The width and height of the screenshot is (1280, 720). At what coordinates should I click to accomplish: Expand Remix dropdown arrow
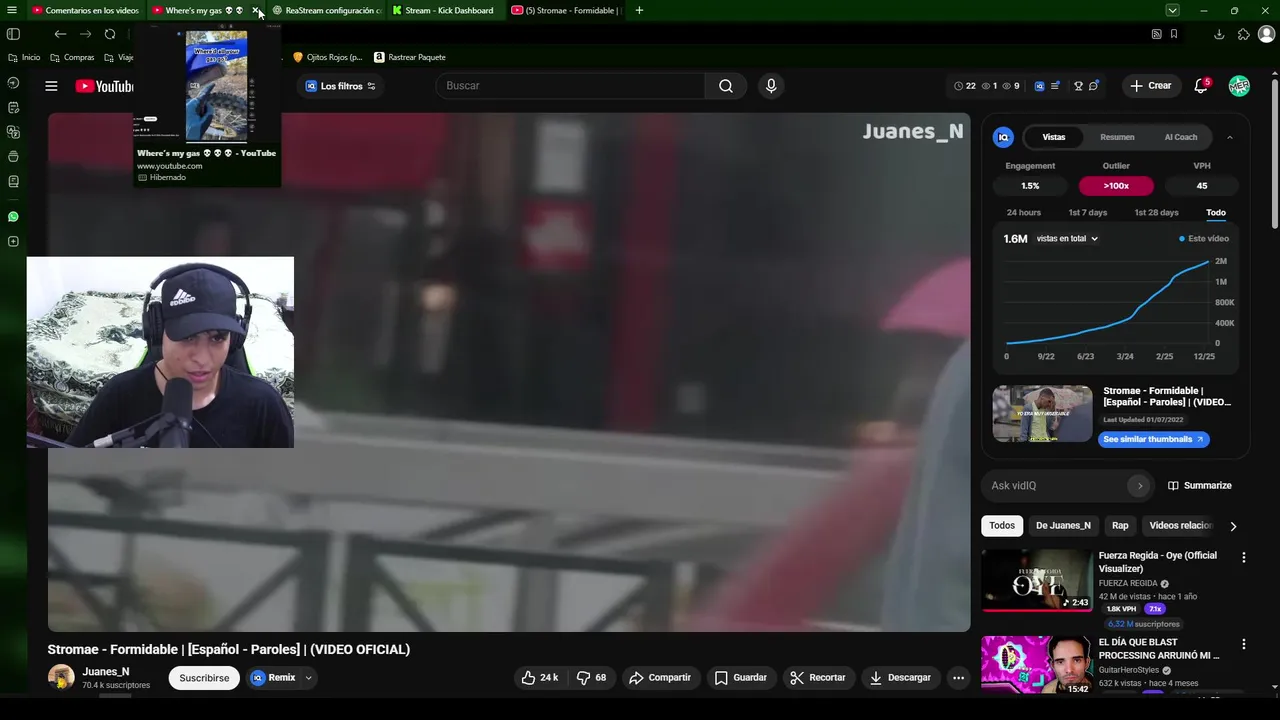click(x=309, y=678)
